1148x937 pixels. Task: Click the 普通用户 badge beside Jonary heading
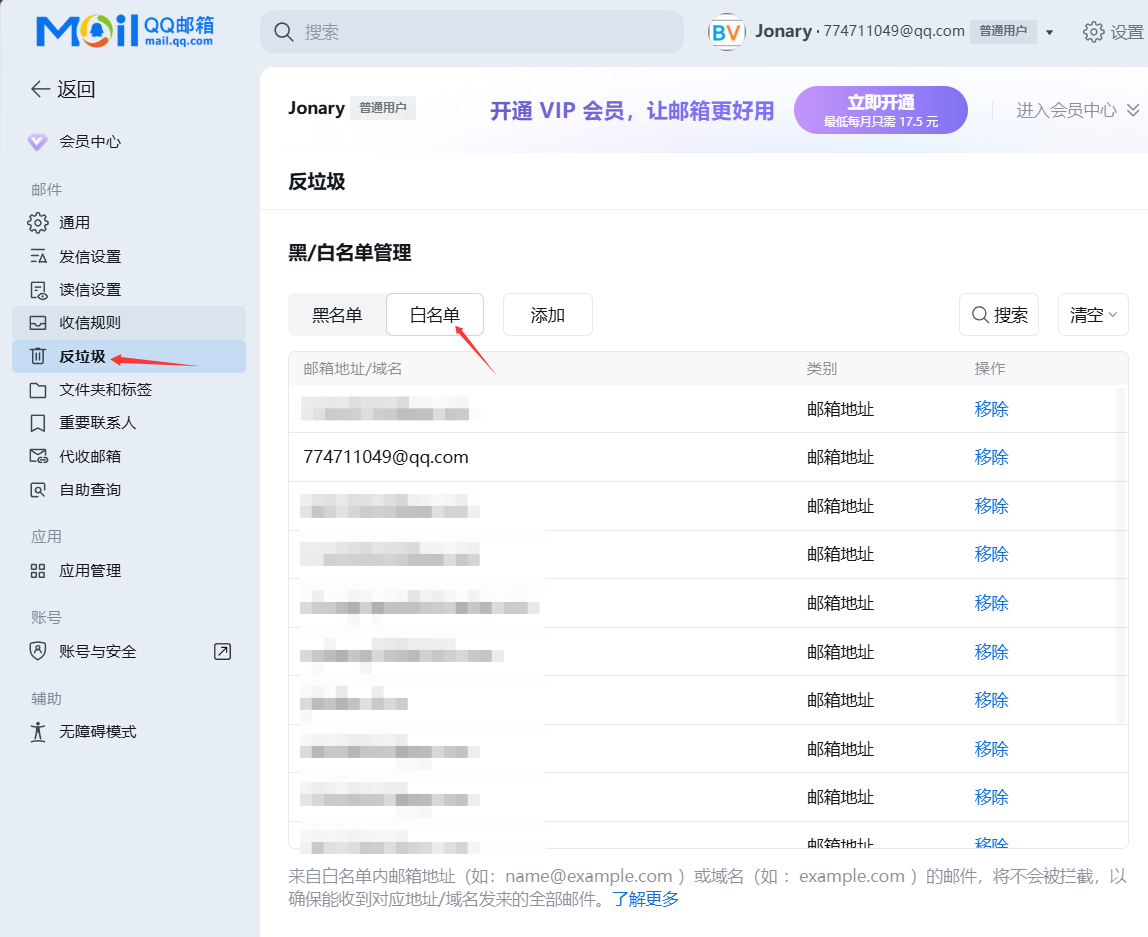click(x=383, y=108)
